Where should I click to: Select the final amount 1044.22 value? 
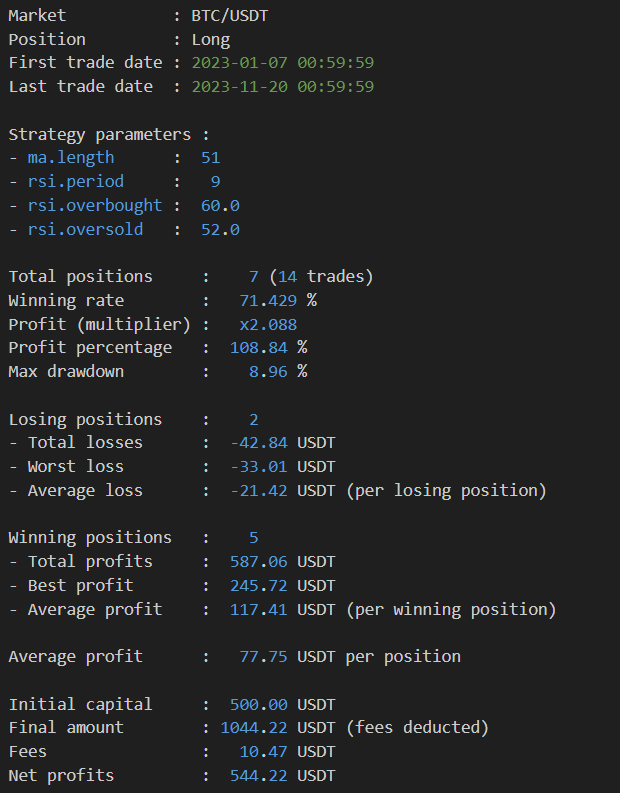[x=254, y=728]
